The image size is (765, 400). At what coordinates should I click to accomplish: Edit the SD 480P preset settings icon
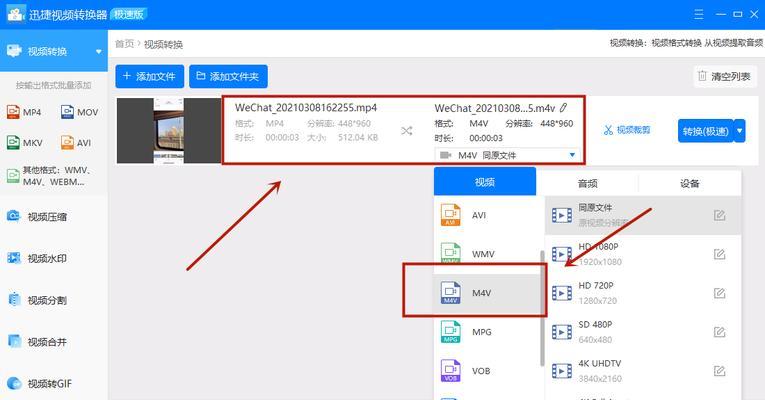719,332
